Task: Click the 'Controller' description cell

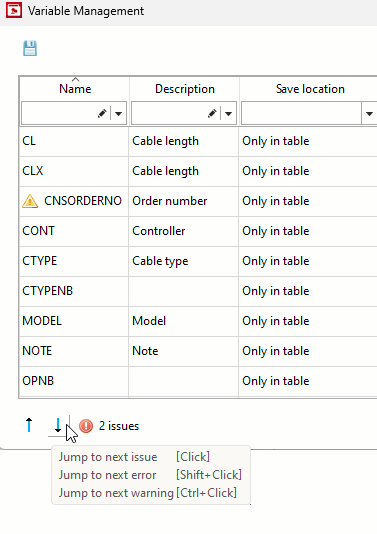Action: coord(184,231)
